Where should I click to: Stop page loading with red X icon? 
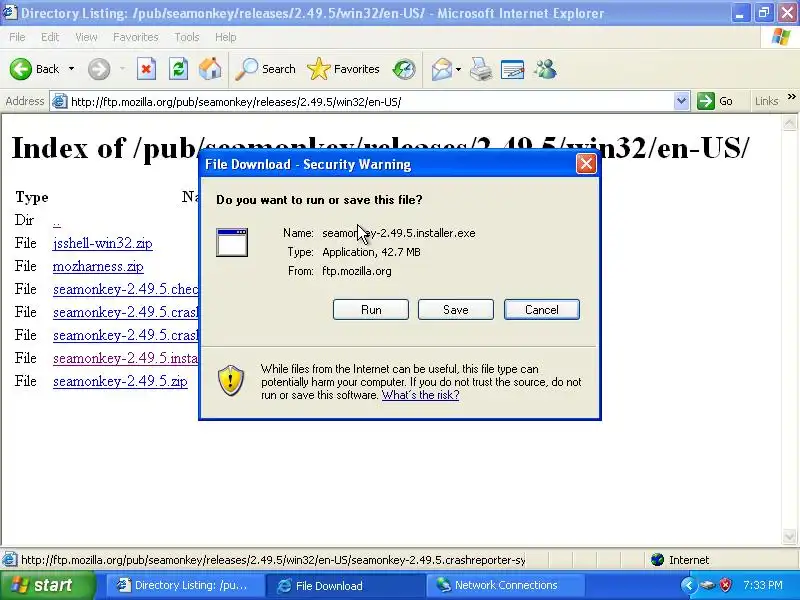point(146,69)
